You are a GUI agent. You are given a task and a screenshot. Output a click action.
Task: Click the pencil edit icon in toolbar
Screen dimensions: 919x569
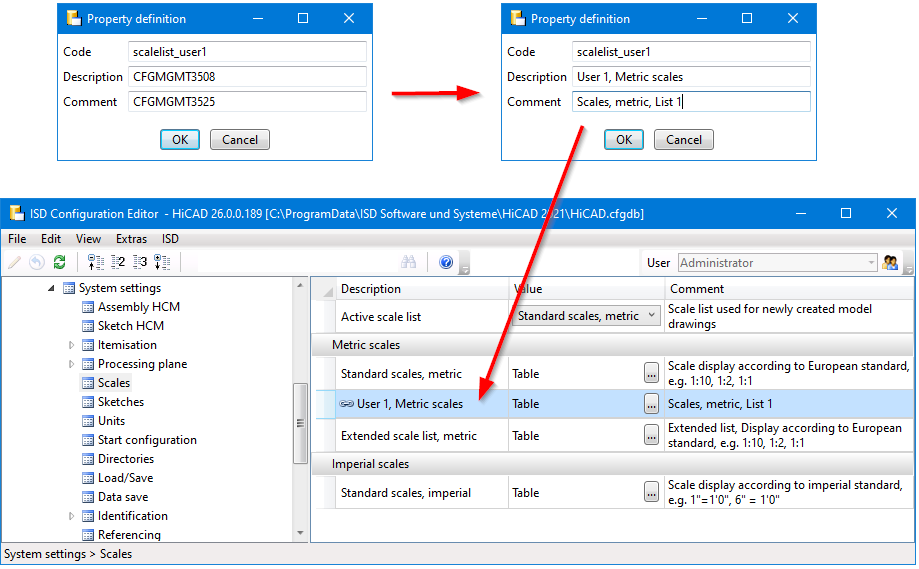coord(15,263)
